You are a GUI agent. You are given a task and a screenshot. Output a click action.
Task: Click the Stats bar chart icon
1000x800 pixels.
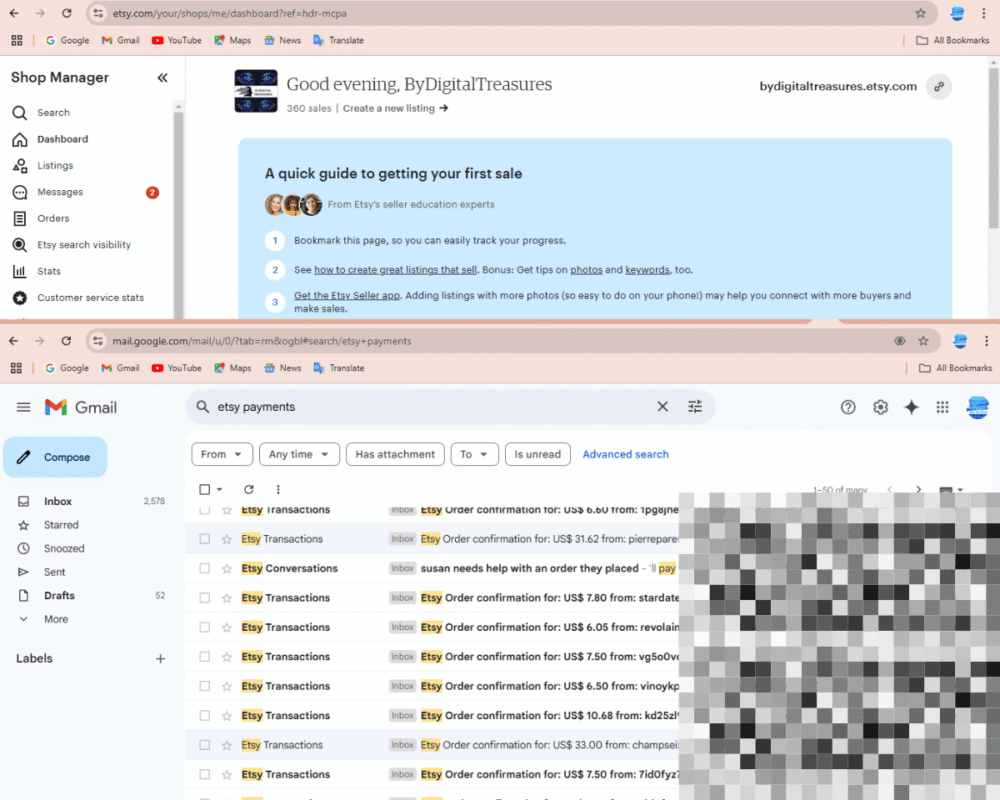[20, 272]
